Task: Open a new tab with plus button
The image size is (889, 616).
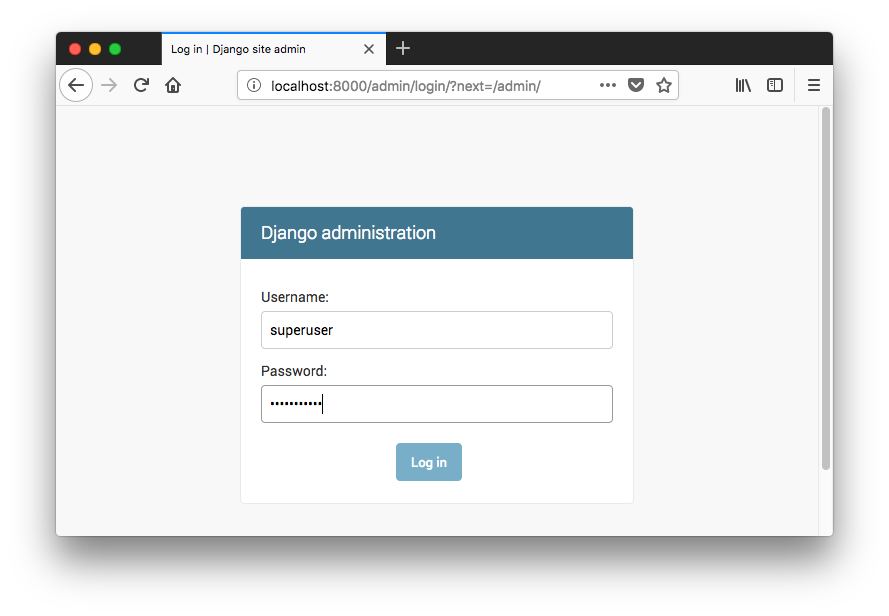Action: 403,48
